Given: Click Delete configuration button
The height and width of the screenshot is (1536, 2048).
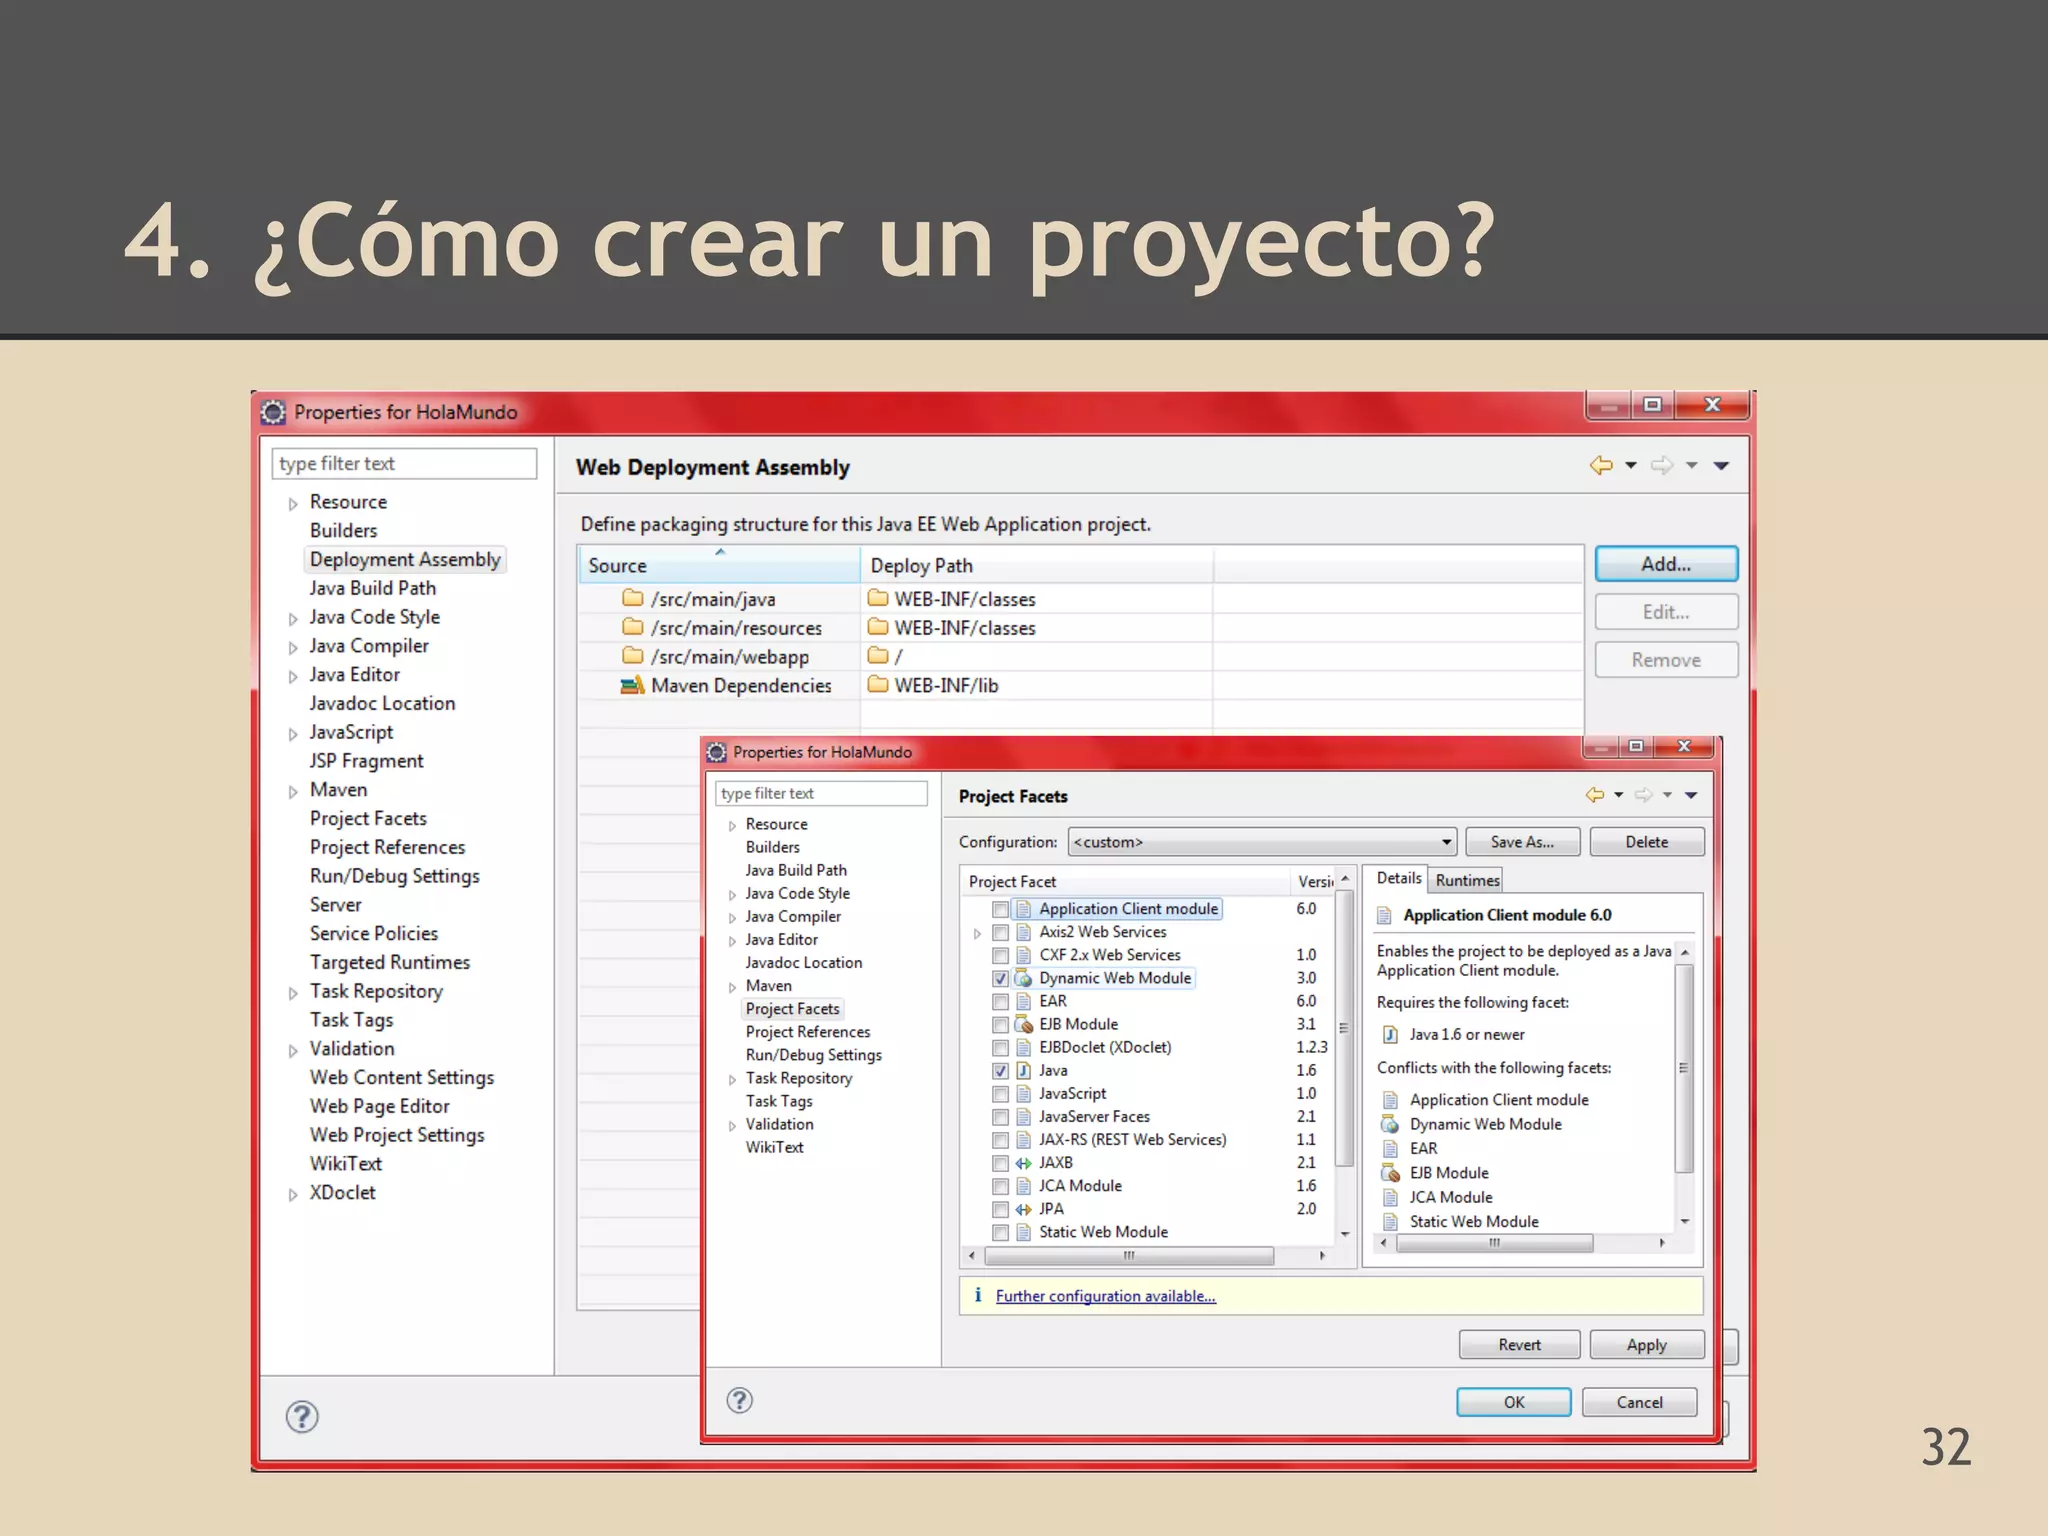Looking at the screenshot, I should (1646, 842).
